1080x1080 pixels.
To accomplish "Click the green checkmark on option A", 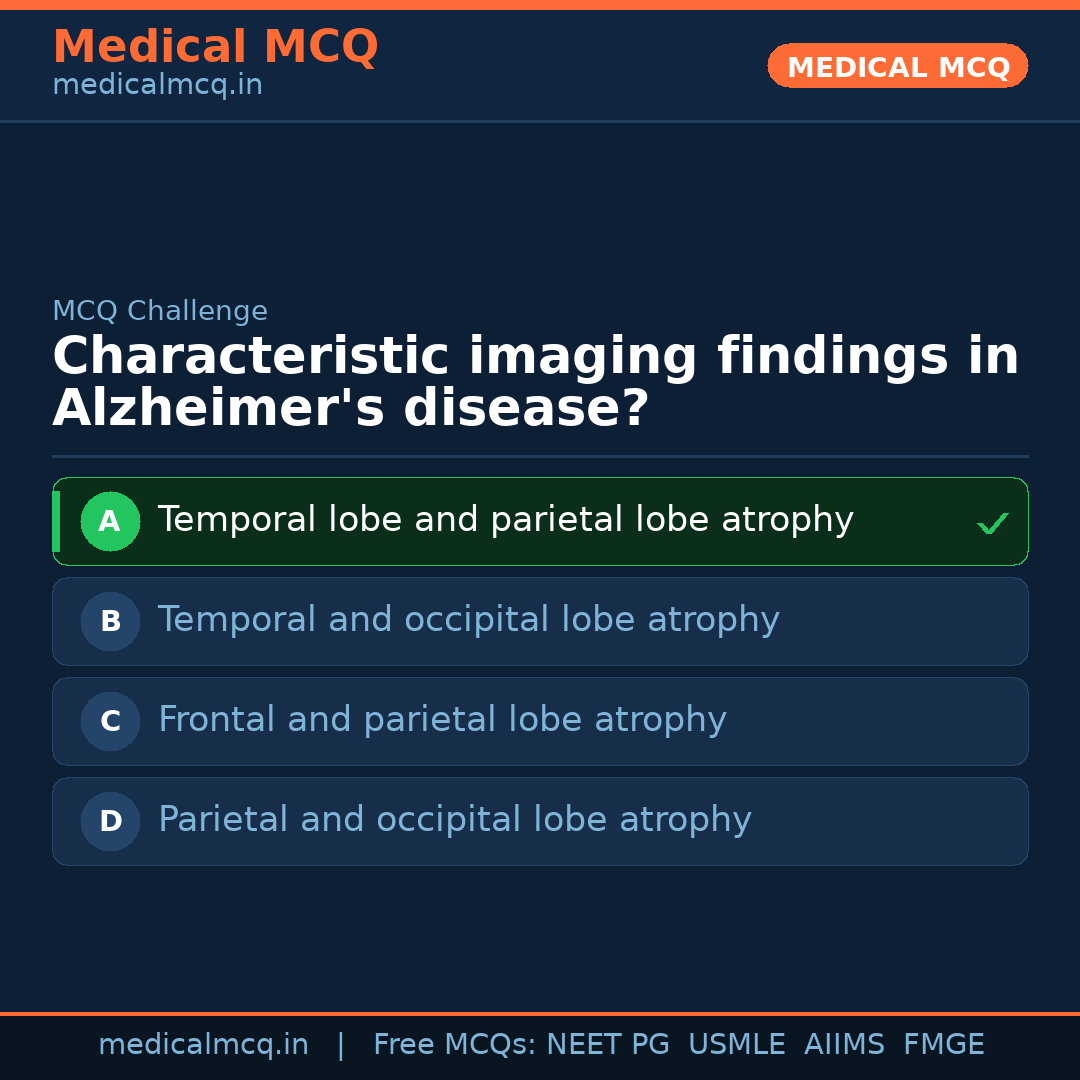I will point(992,523).
